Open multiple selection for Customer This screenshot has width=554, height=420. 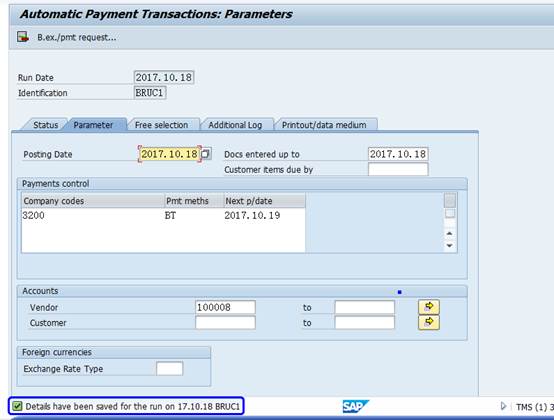tap(429, 323)
